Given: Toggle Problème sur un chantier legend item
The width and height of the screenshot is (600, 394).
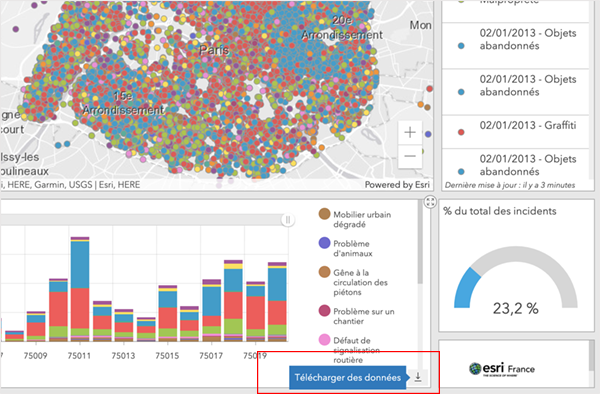Looking at the screenshot, I should [356, 316].
